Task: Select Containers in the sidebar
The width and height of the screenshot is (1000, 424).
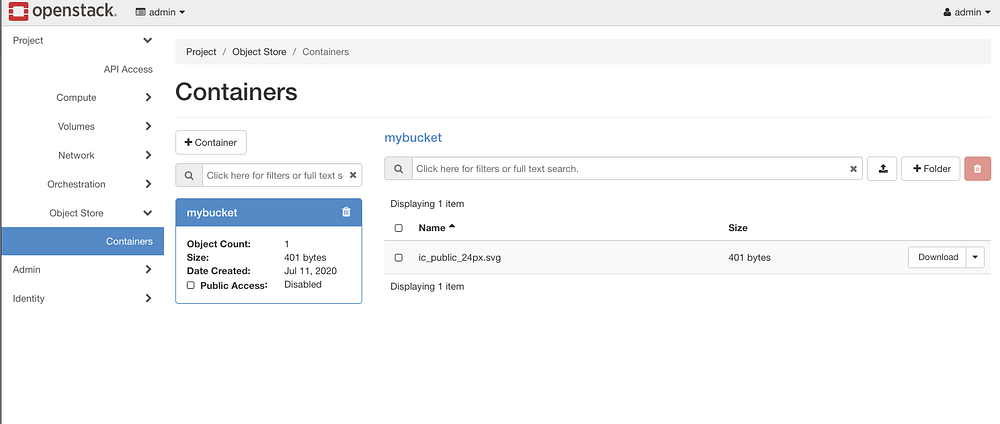Action: click(129, 241)
